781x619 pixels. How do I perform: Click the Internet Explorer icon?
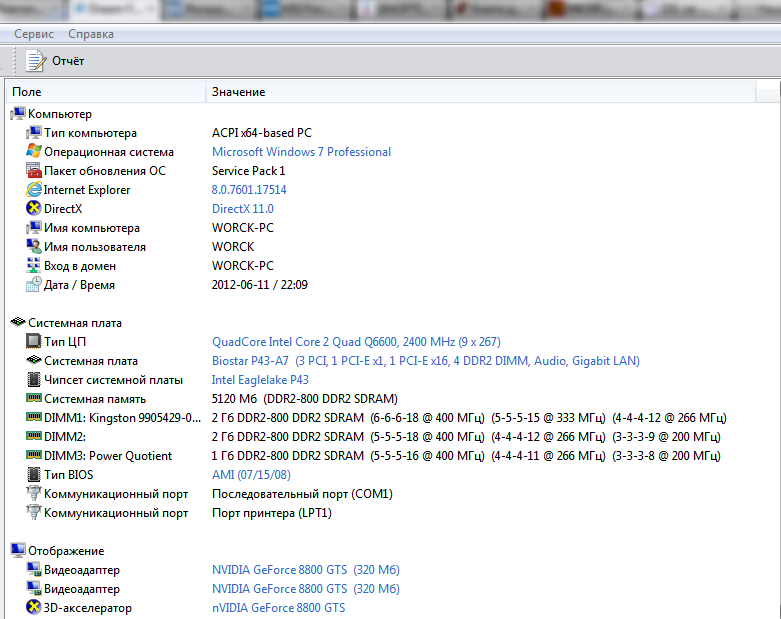(34, 189)
